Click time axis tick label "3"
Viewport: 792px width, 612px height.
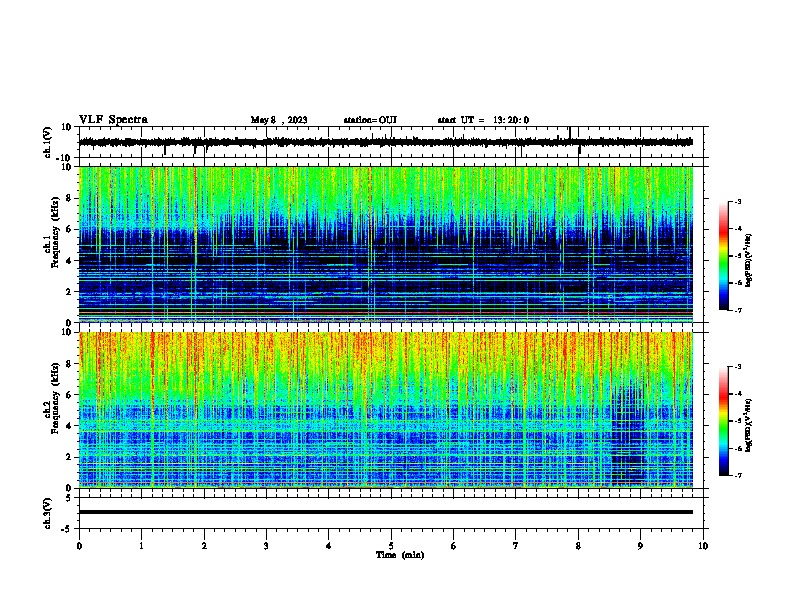(x=266, y=546)
